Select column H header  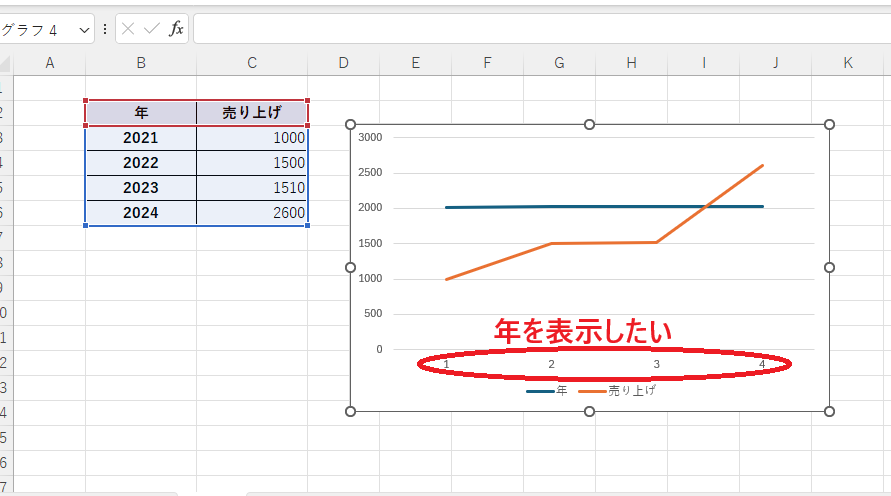tap(631, 63)
